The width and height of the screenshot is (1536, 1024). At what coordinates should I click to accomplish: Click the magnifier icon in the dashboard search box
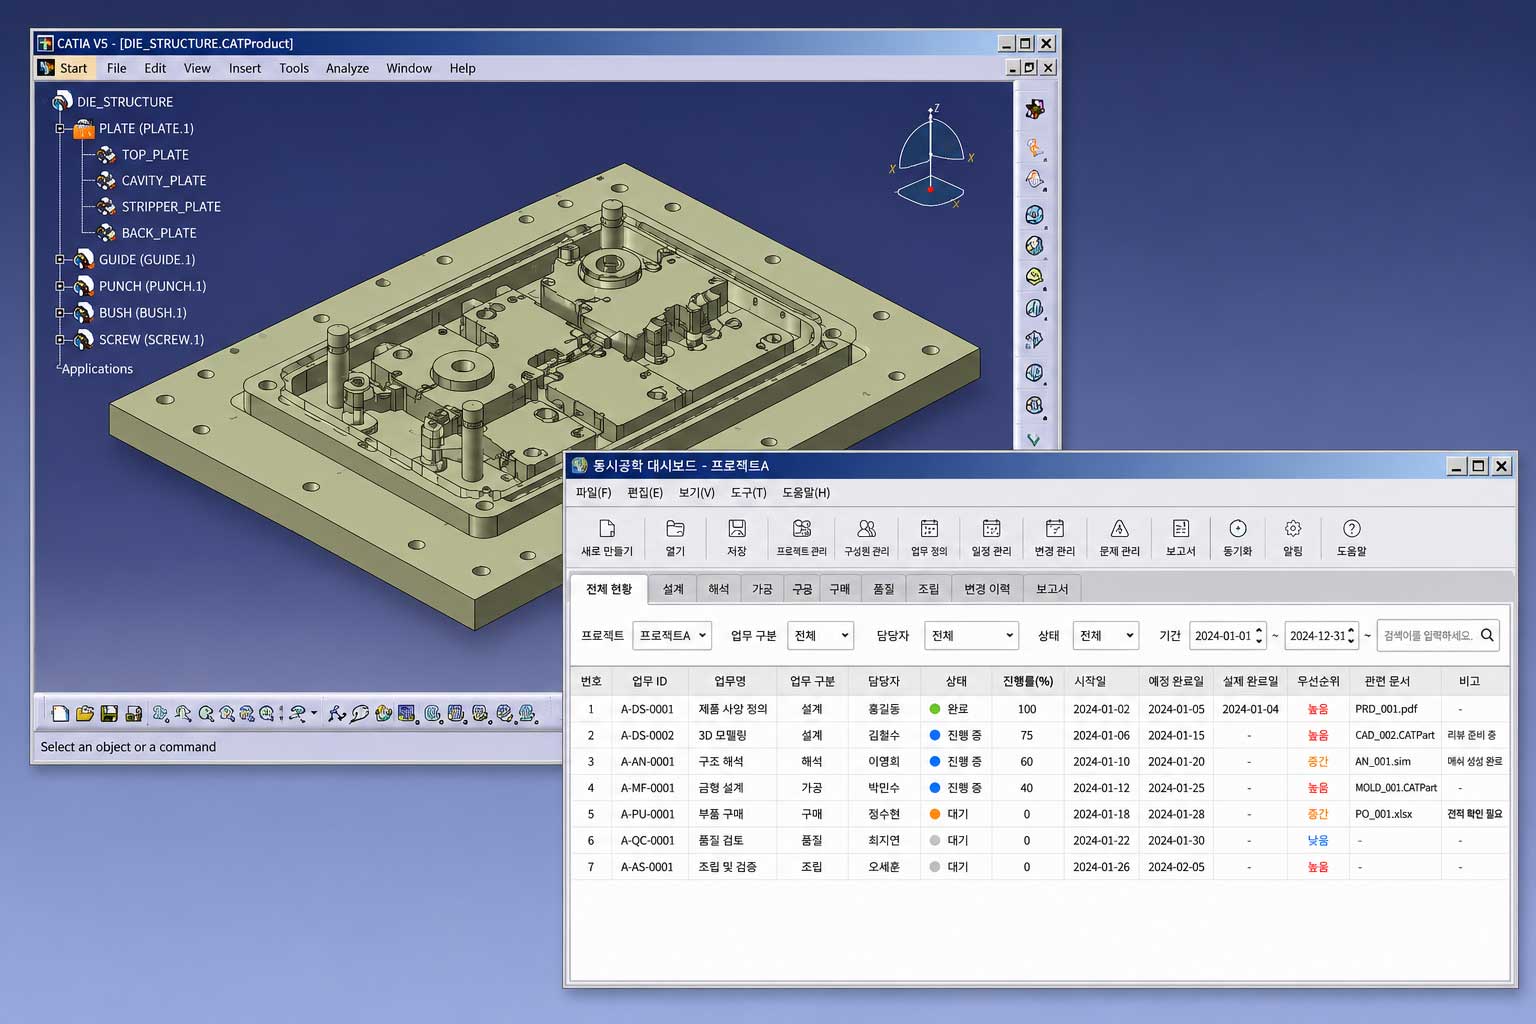click(x=1487, y=635)
